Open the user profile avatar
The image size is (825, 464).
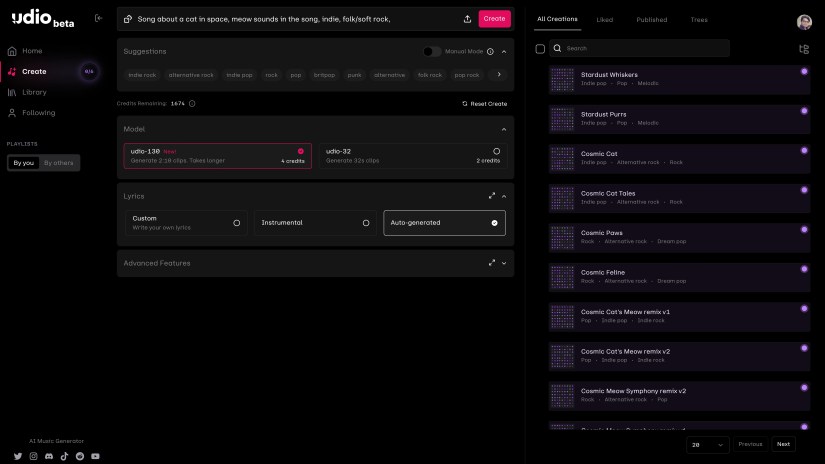804,22
